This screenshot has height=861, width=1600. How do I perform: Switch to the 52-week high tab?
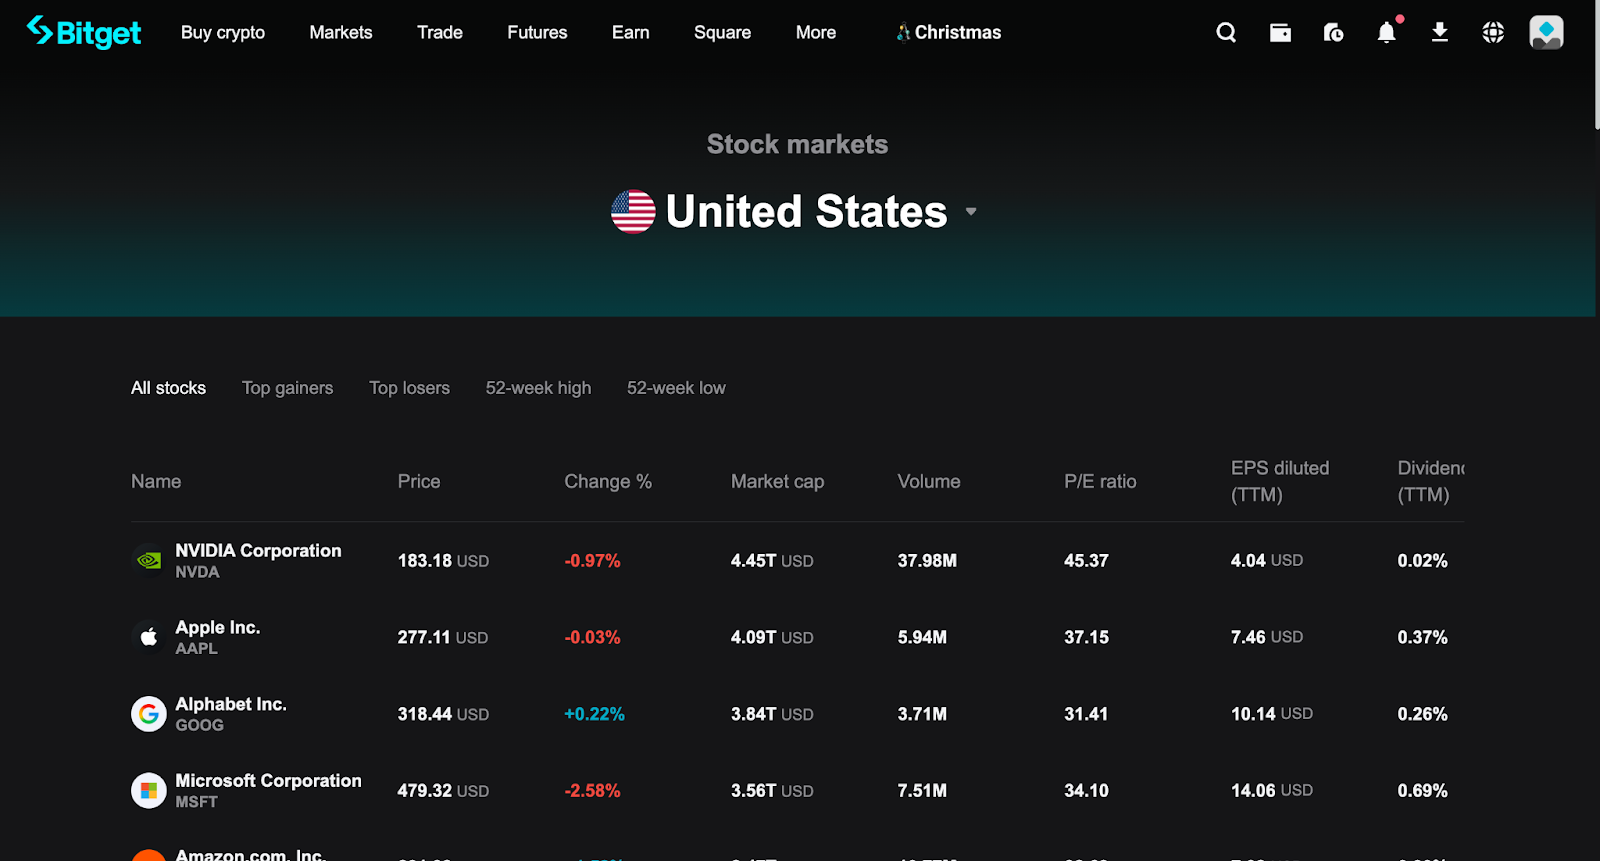(538, 388)
